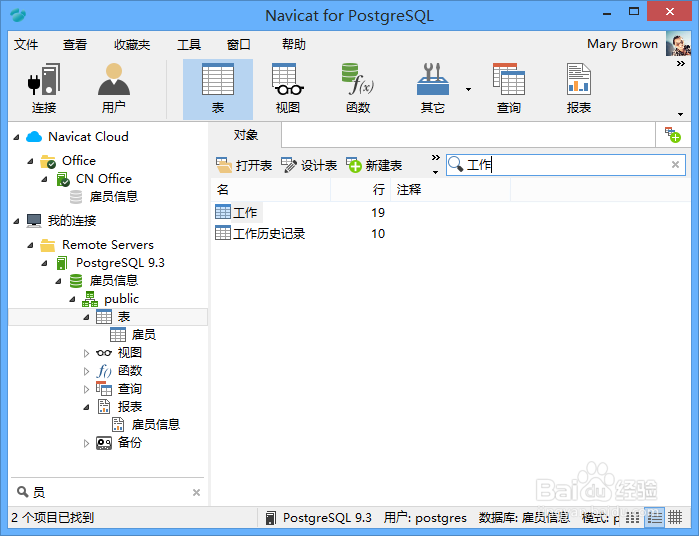Select the 报表 (Report) toolbar icon
The height and width of the screenshot is (536, 699).
[579, 89]
